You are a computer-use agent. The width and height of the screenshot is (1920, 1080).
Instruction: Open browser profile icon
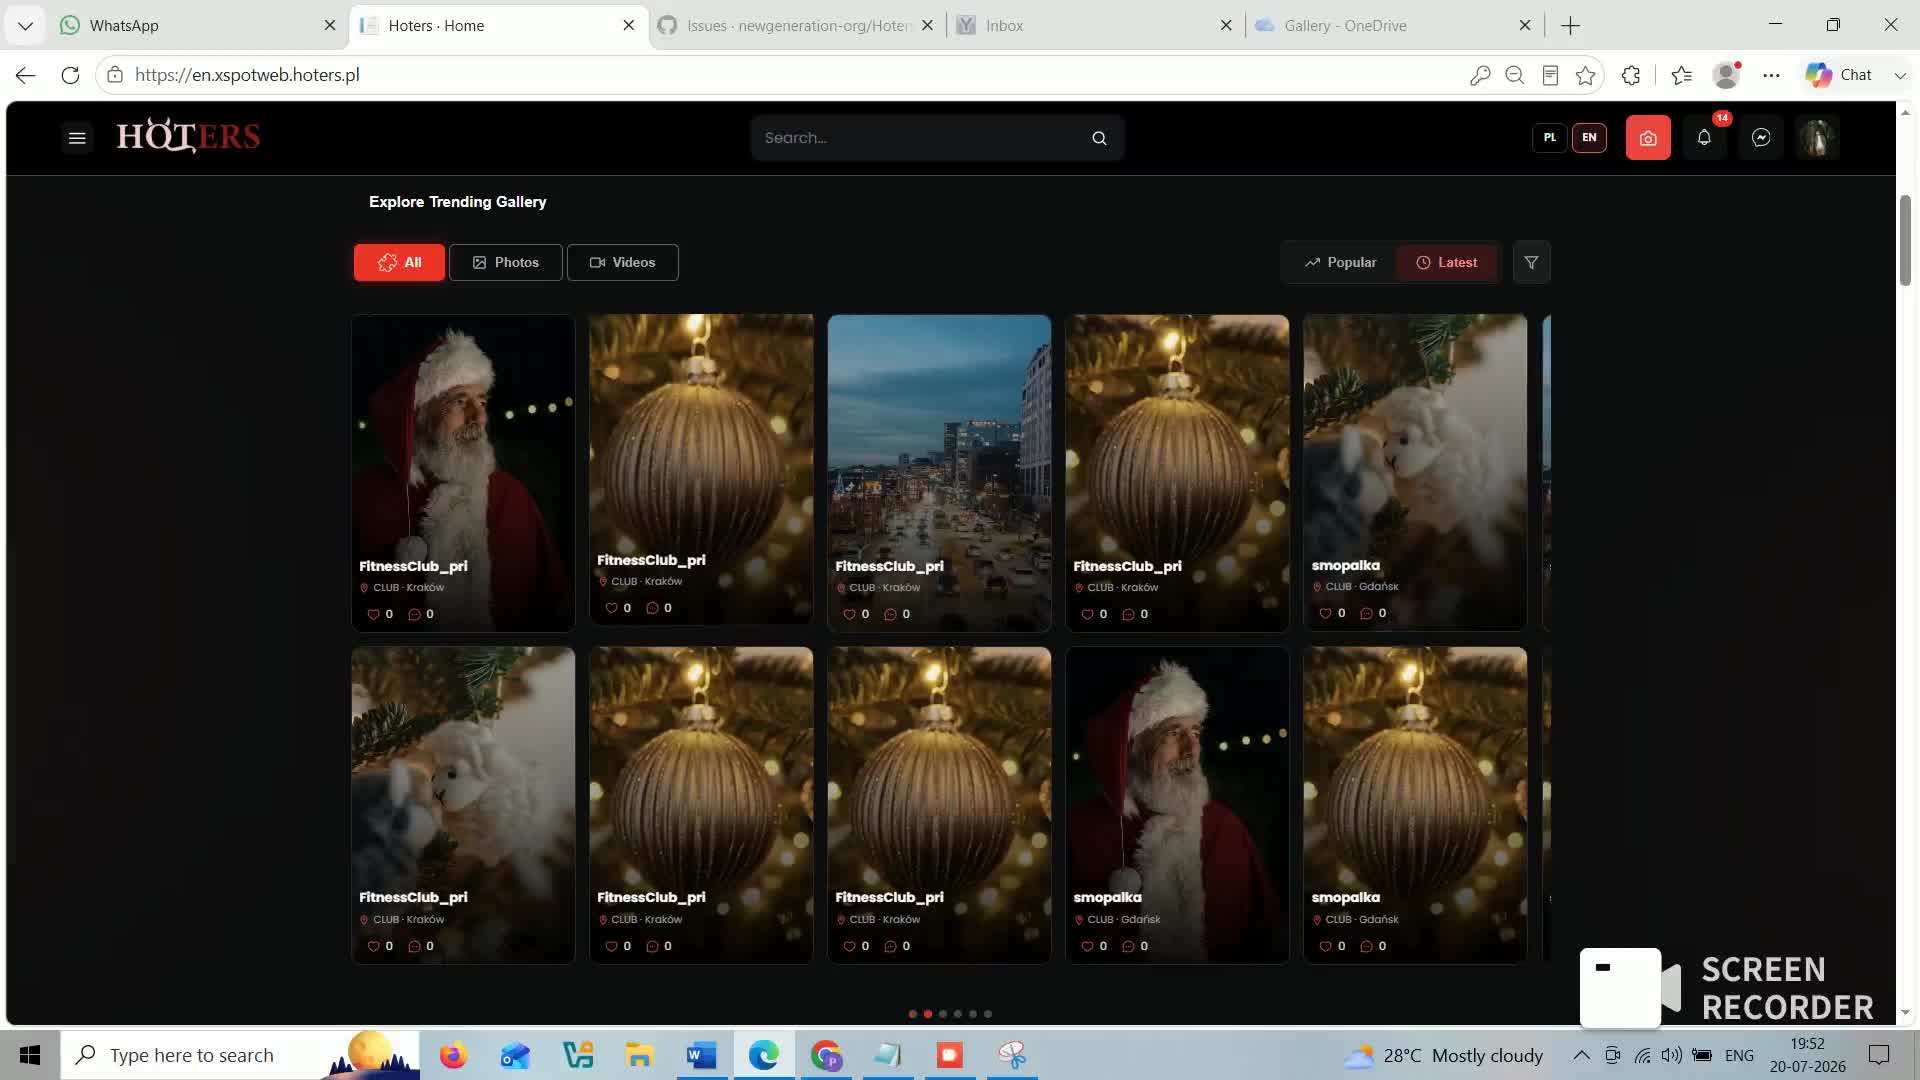pyautogui.click(x=1727, y=75)
